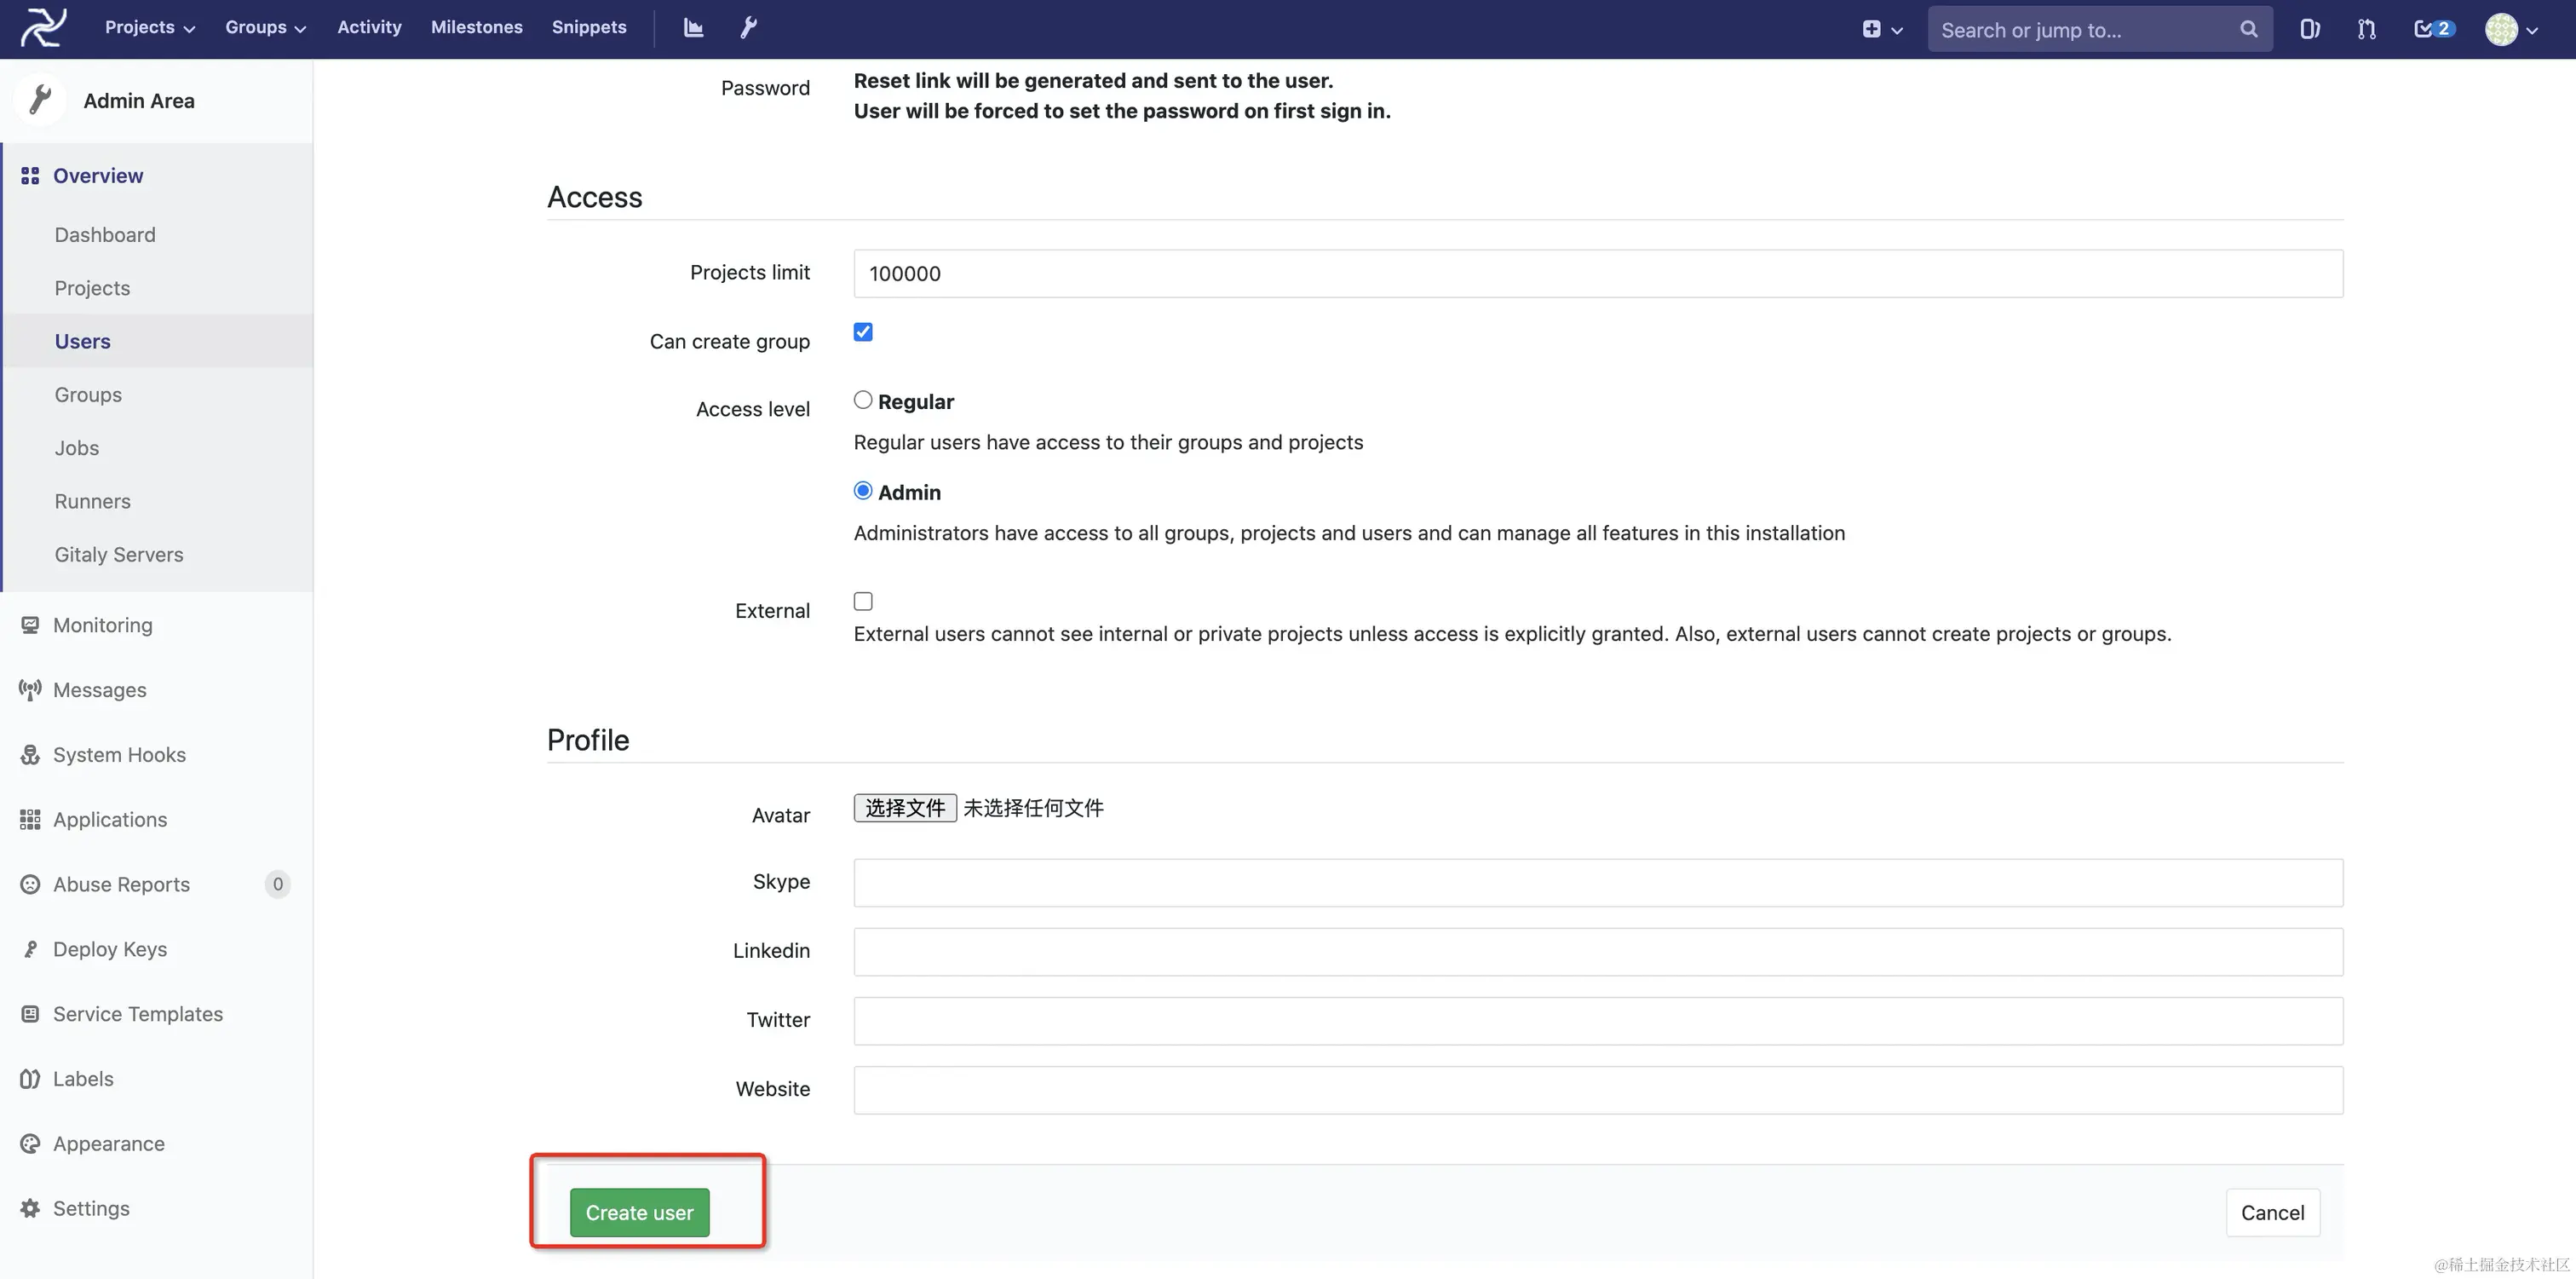Open Snippets in the top navbar

(589, 28)
